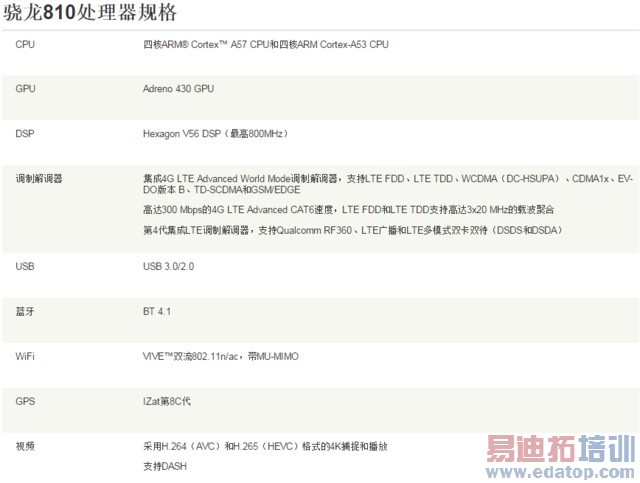Click the H.264 and H.265 4K video line

tap(265, 446)
